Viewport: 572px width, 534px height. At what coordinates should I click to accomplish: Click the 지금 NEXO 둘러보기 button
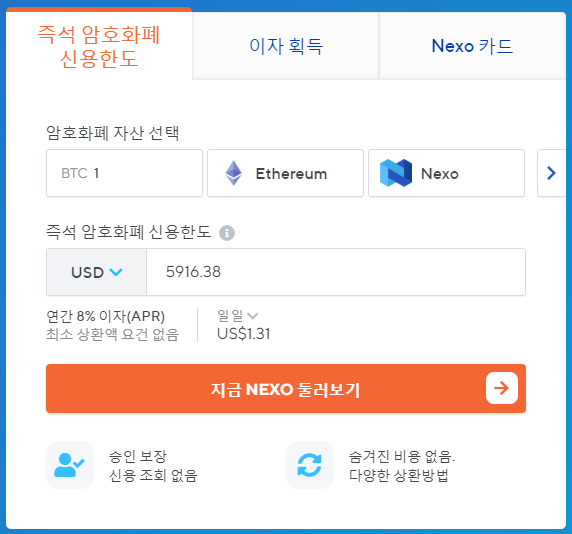[x=286, y=388]
